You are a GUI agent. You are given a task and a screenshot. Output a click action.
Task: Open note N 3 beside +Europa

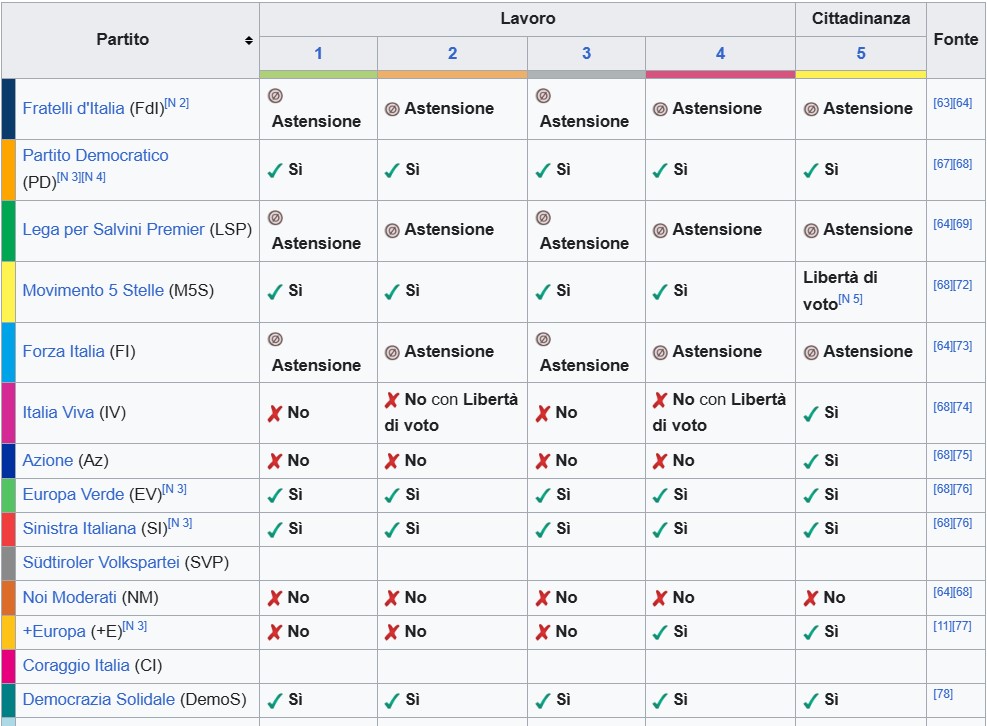pyautogui.click(x=135, y=625)
